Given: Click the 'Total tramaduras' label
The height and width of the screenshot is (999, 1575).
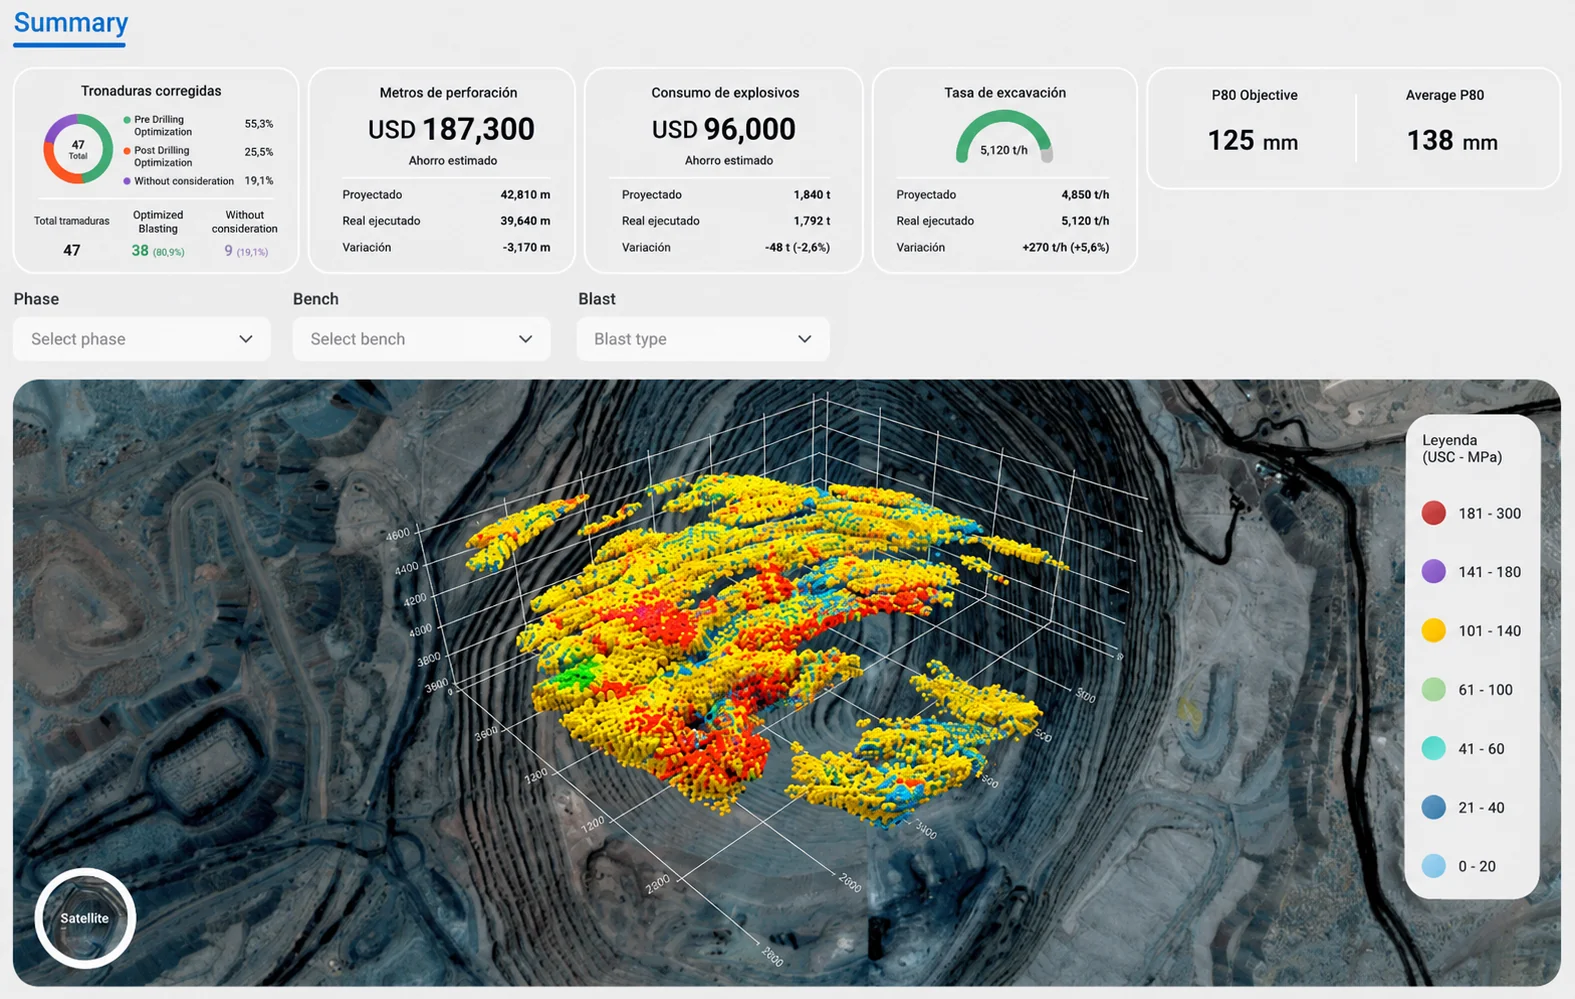Looking at the screenshot, I should click(72, 221).
